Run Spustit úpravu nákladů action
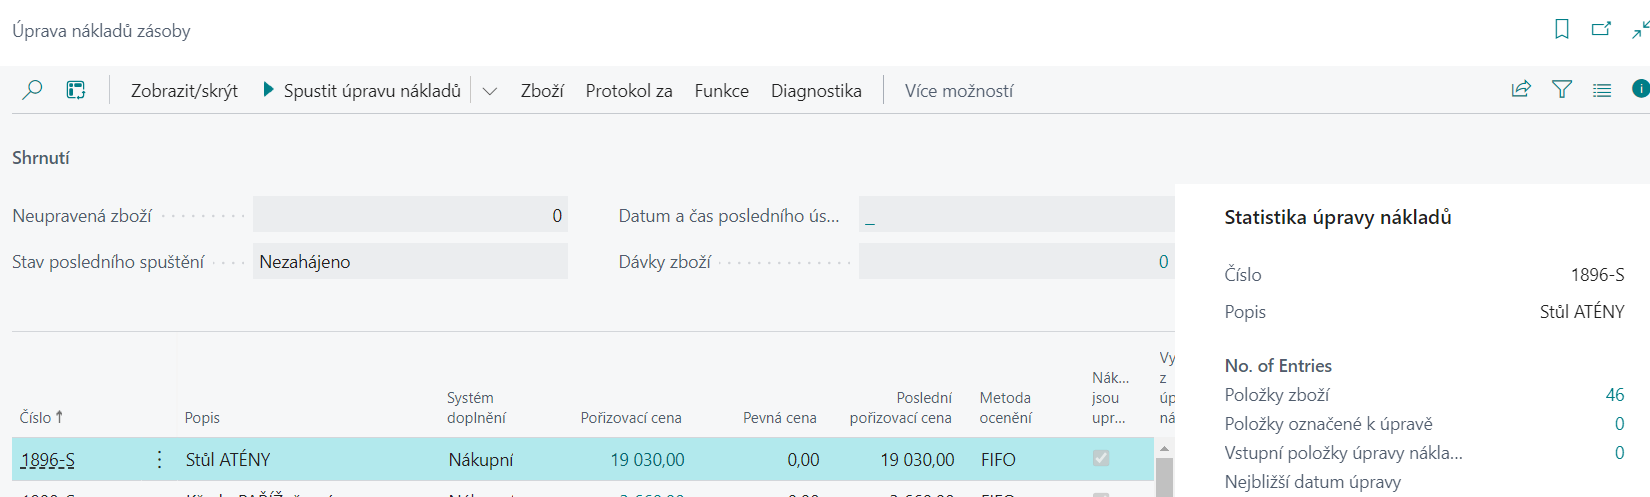 click(362, 91)
